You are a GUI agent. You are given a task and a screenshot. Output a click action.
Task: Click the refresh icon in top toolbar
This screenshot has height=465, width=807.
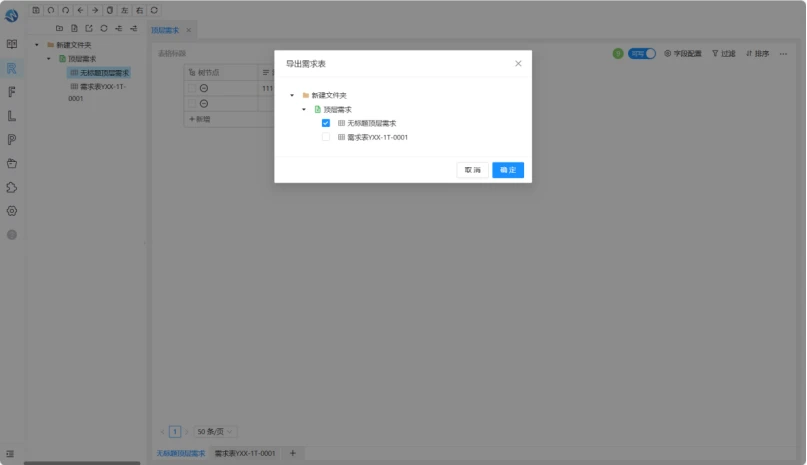pos(154,10)
